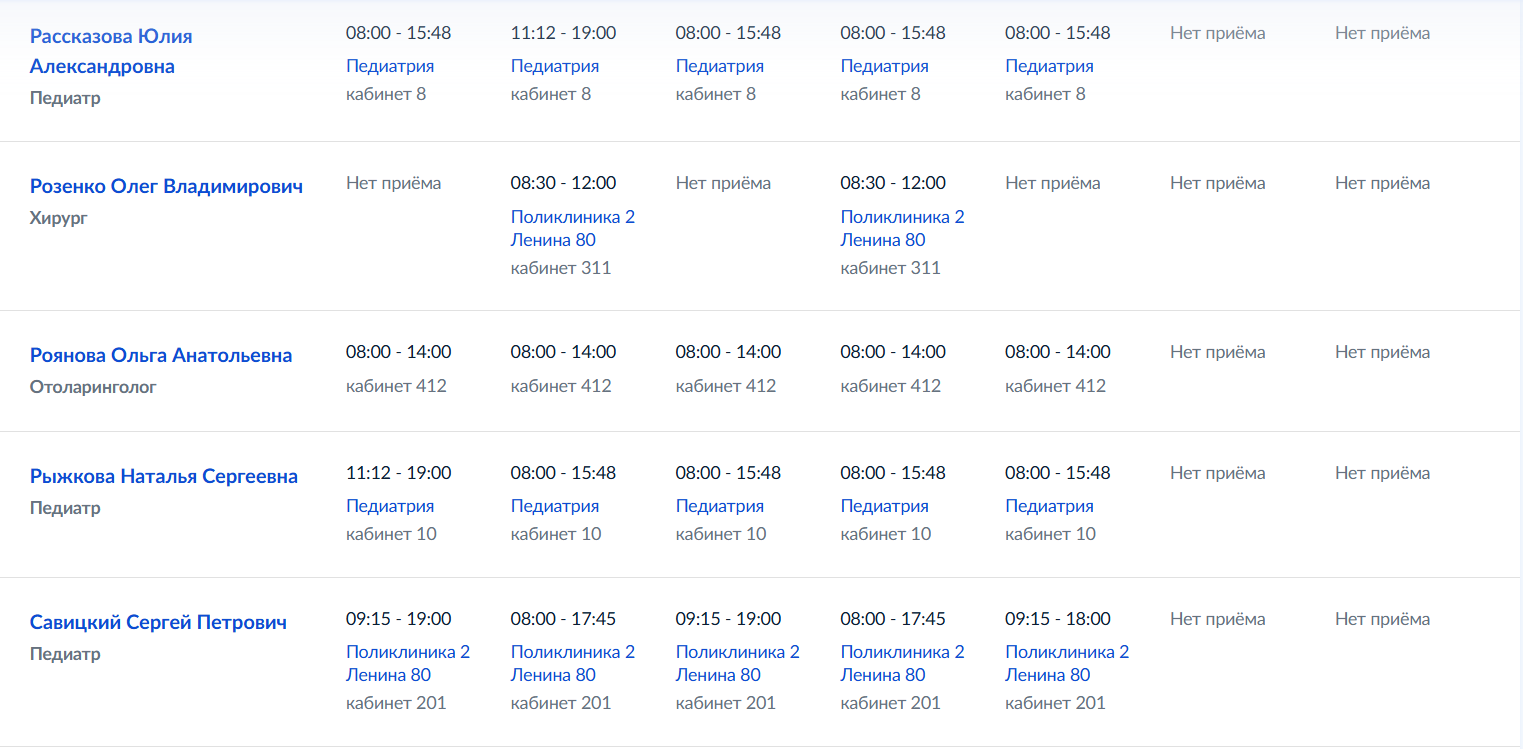Image resolution: width=1523 pixels, height=749 pixels.
Task: Click Педиатрия link in Рыжкова's last working day
Action: pyautogui.click(x=1049, y=506)
